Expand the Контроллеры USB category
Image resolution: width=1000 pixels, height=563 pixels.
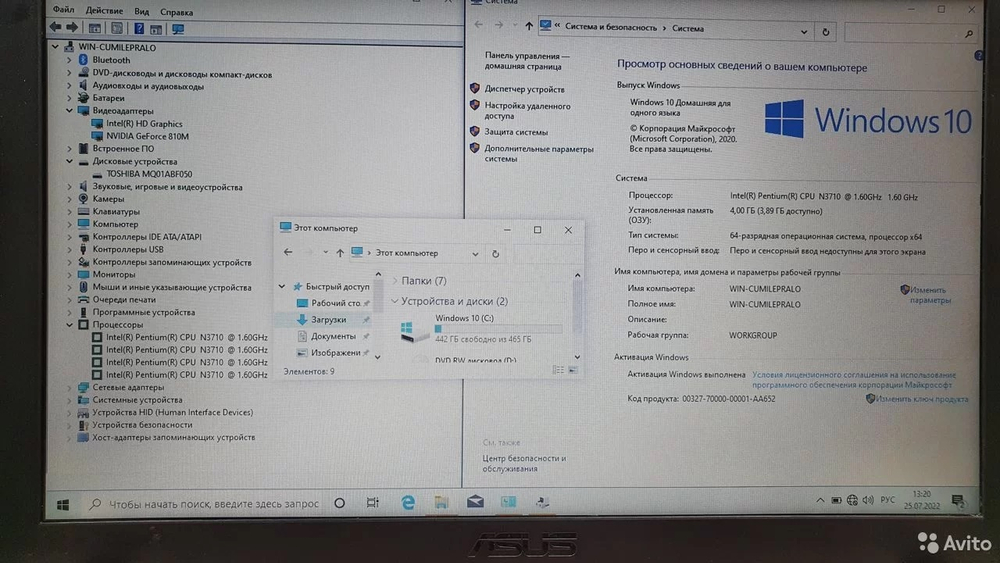pyautogui.click(x=69, y=249)
